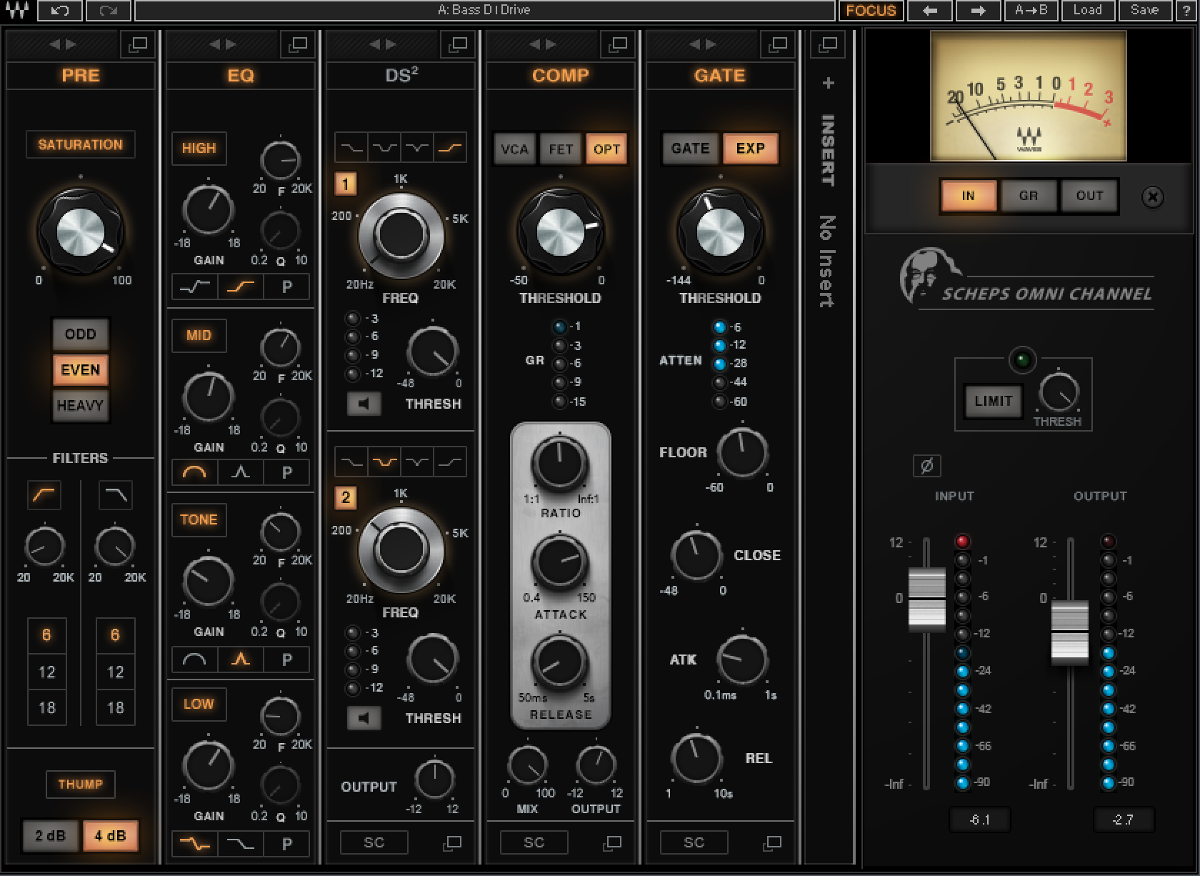Enable the high-pass filter icon under FILTERS
1200x876 pixels.
point(45,493)
